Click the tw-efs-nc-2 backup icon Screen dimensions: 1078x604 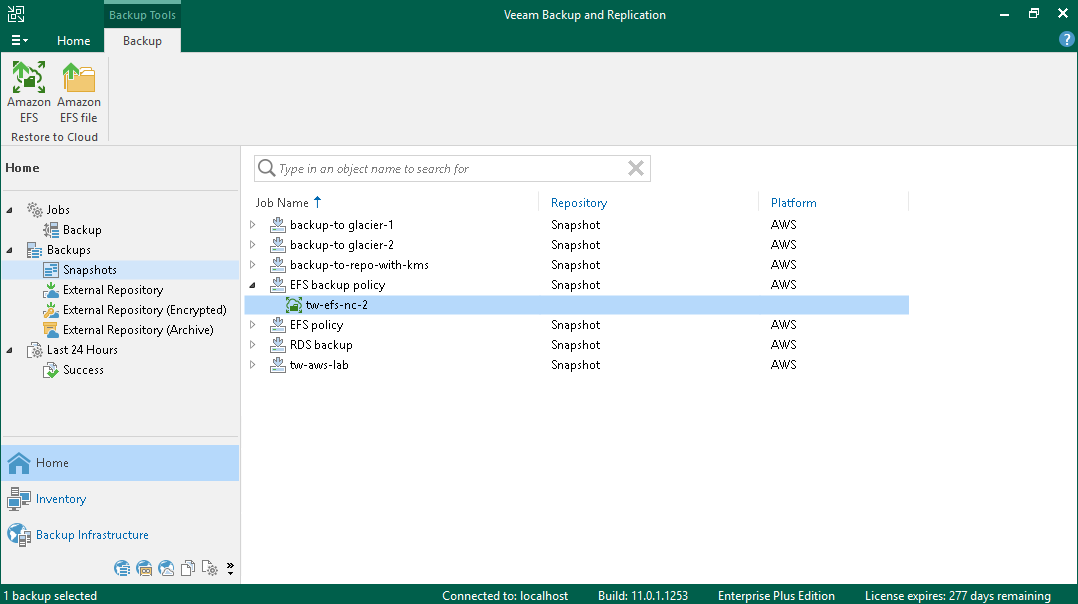point(293,305)
